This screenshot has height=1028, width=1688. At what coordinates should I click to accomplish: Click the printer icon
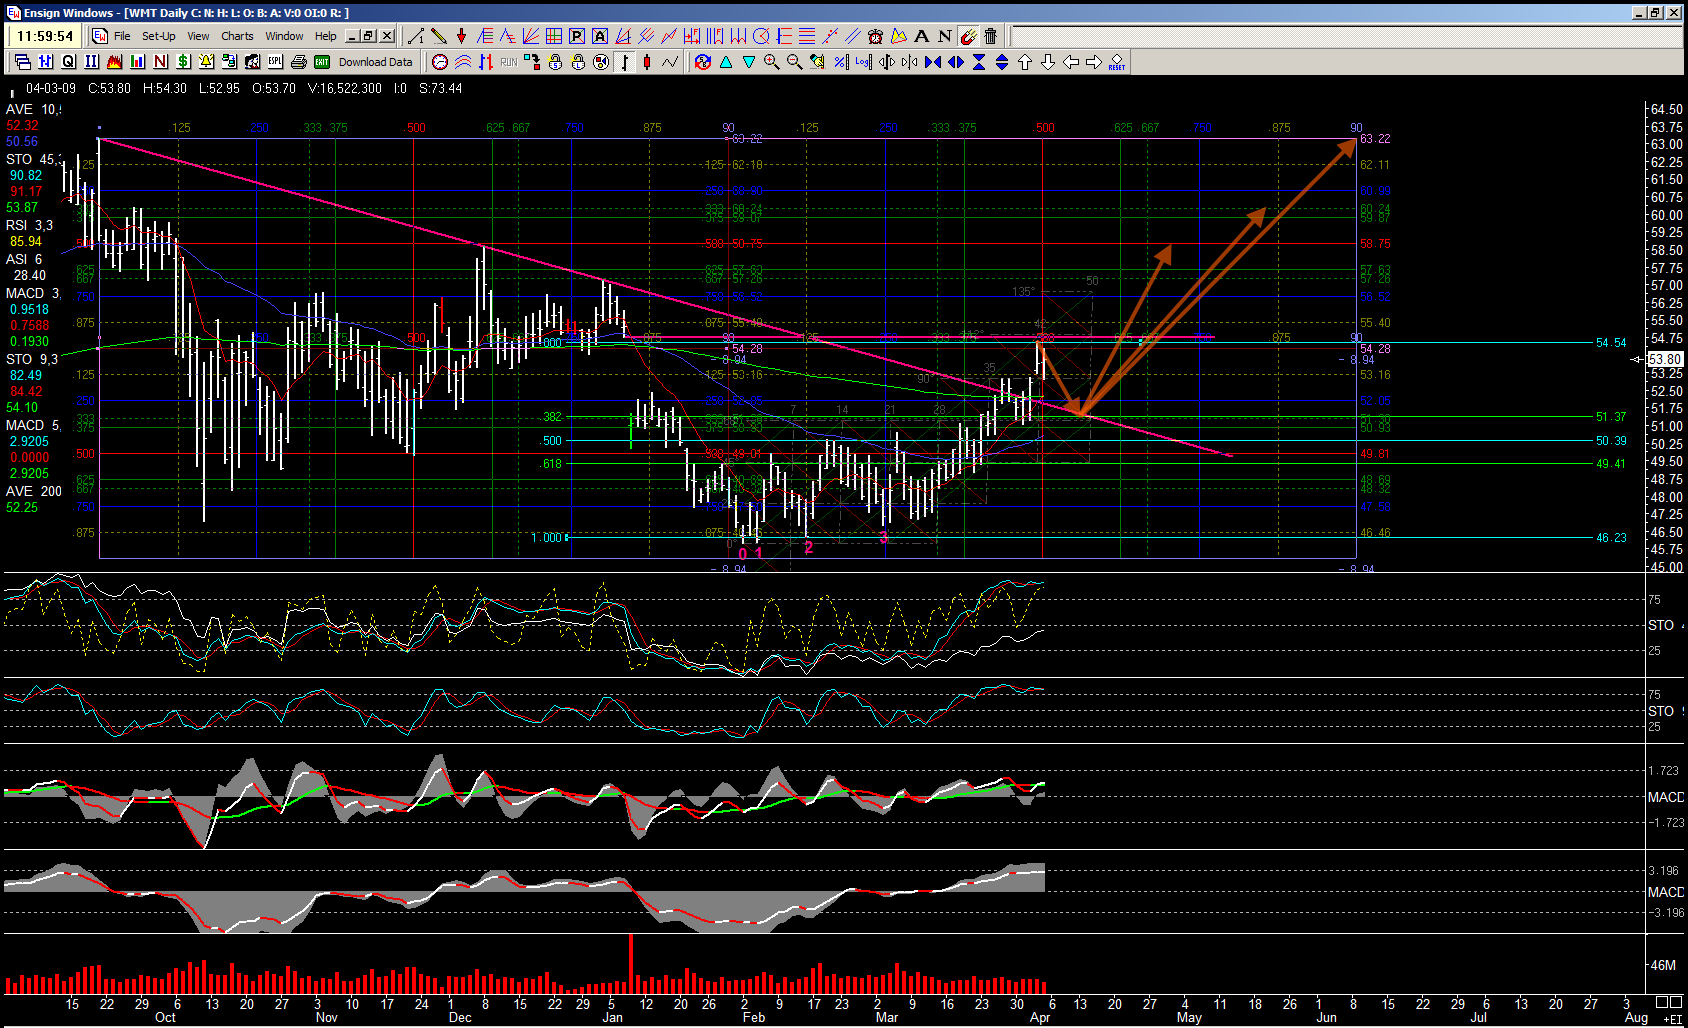[298, 62]
